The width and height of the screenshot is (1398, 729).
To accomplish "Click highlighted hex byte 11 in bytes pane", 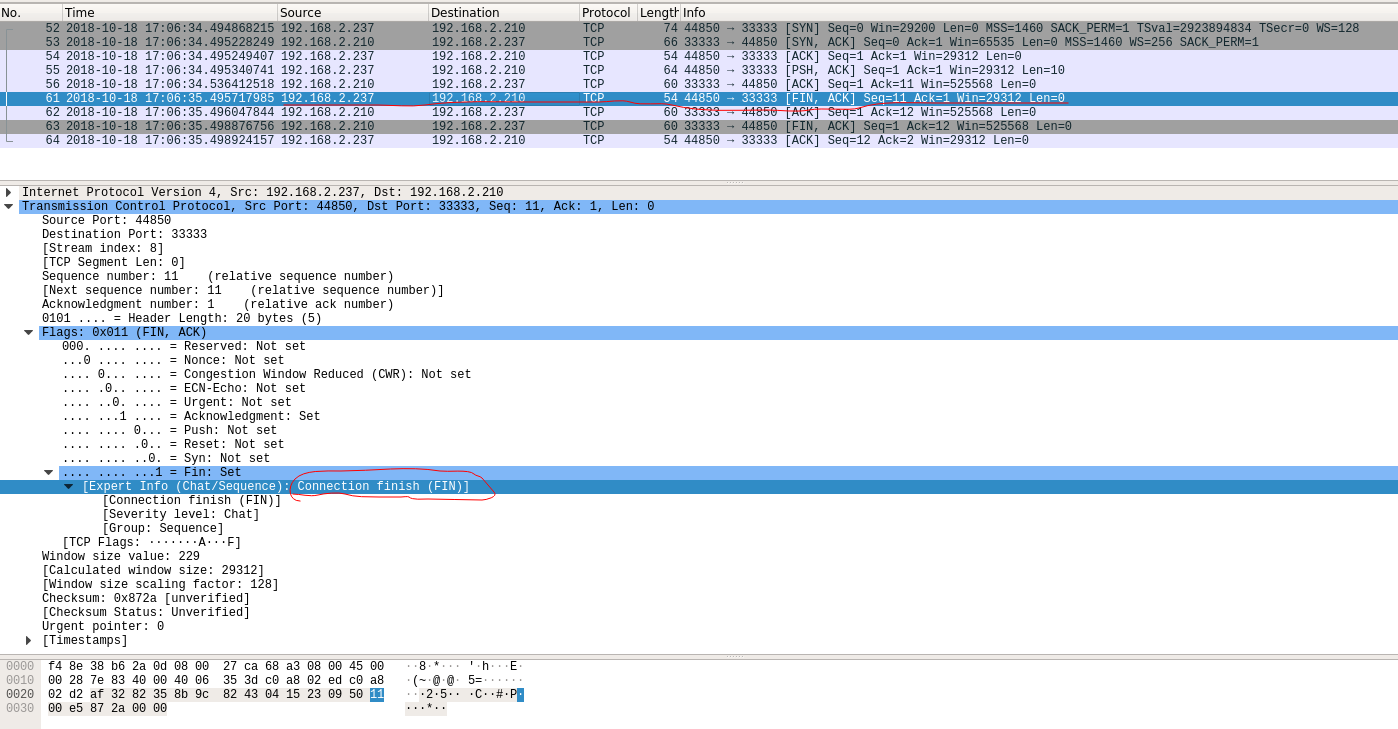I will tap(377, 695).
